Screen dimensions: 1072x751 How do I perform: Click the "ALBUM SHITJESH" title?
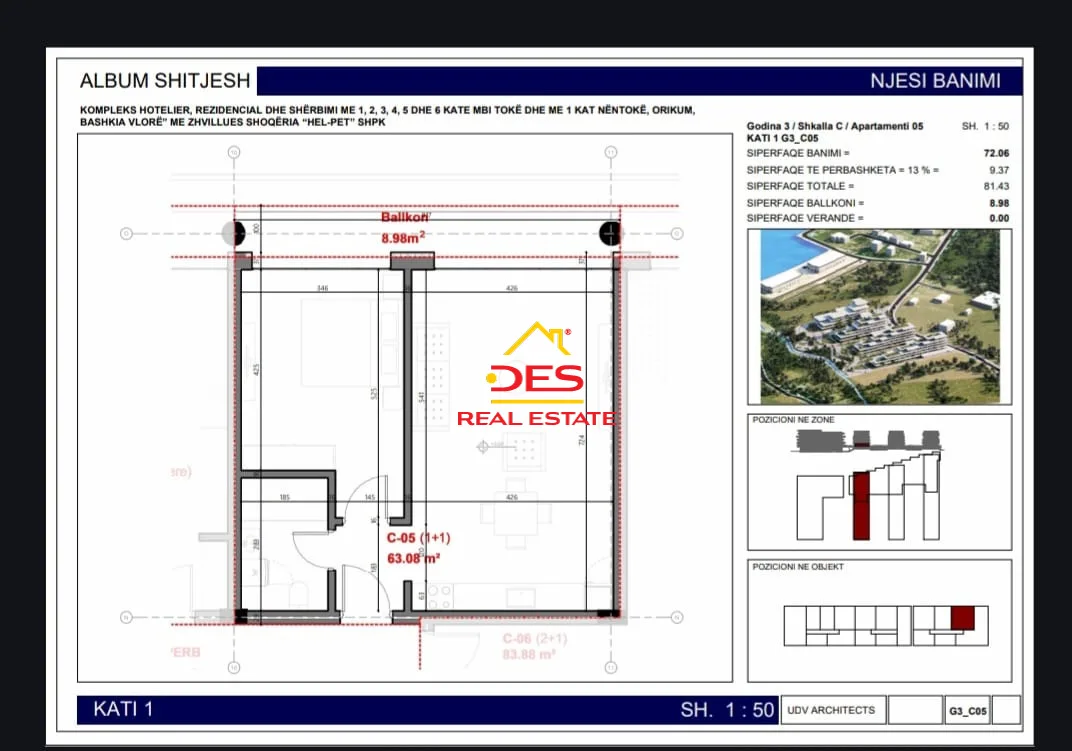point(165,81)
